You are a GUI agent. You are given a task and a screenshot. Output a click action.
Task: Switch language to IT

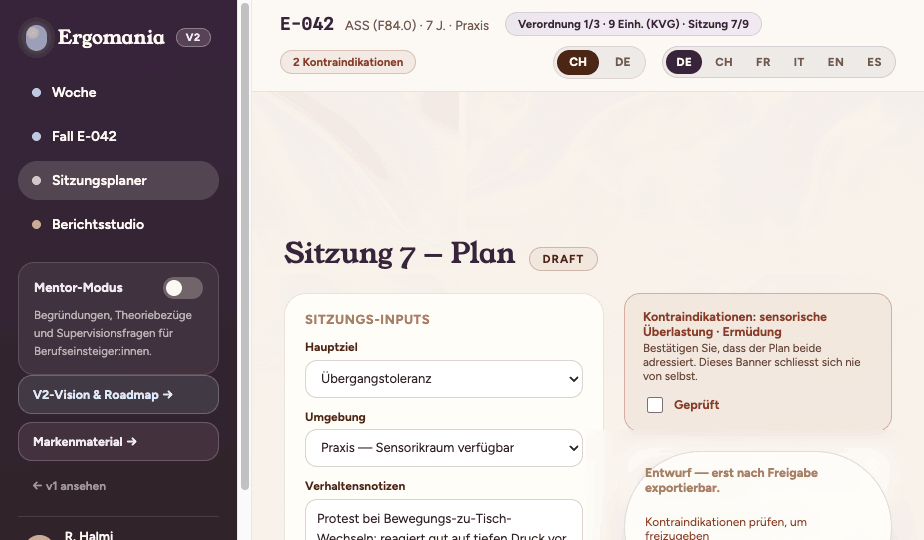(798, 62)
